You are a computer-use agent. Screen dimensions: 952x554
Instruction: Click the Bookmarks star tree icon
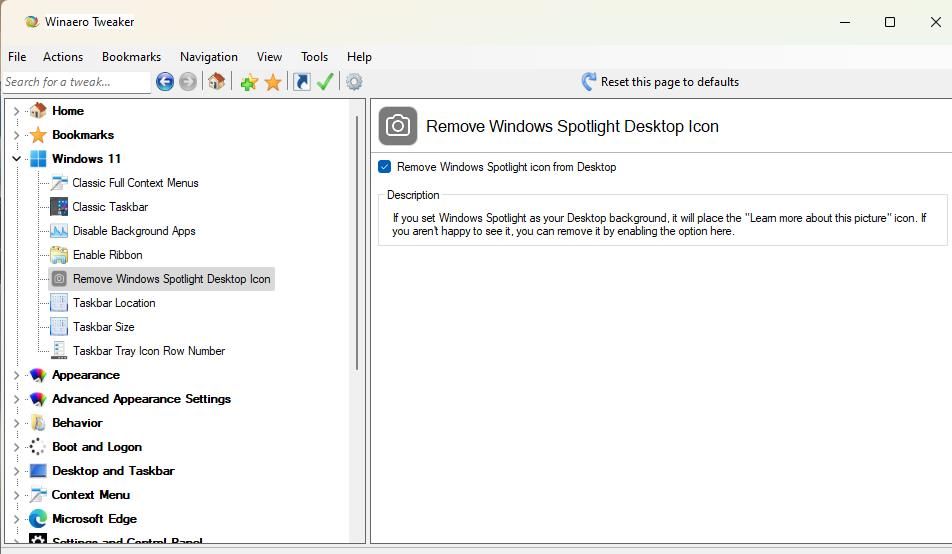38,134
